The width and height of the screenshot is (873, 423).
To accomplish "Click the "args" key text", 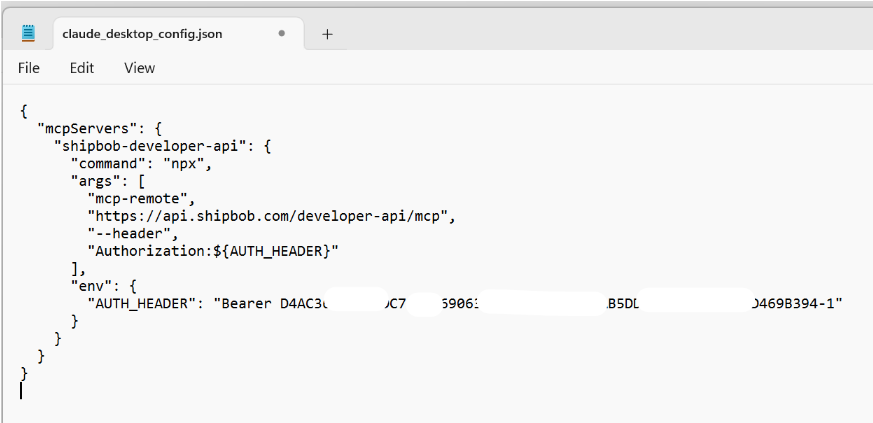I will pyautogui.click(x=96, y=181).
